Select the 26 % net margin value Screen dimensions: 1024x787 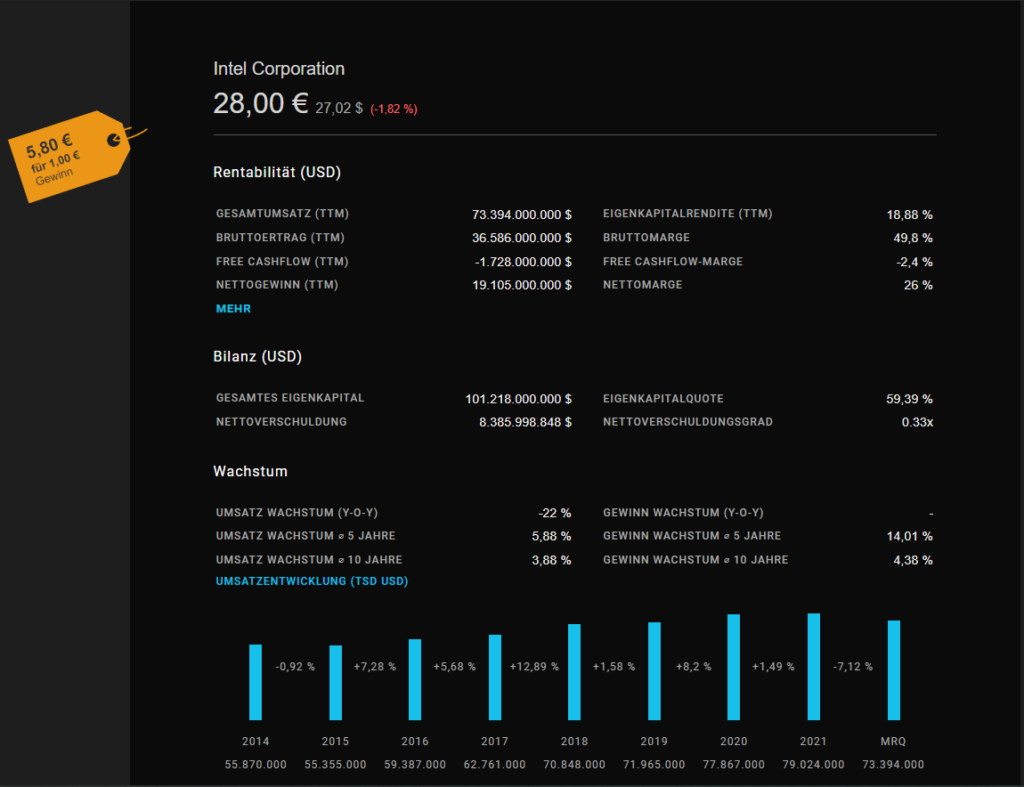coord(918,285)
